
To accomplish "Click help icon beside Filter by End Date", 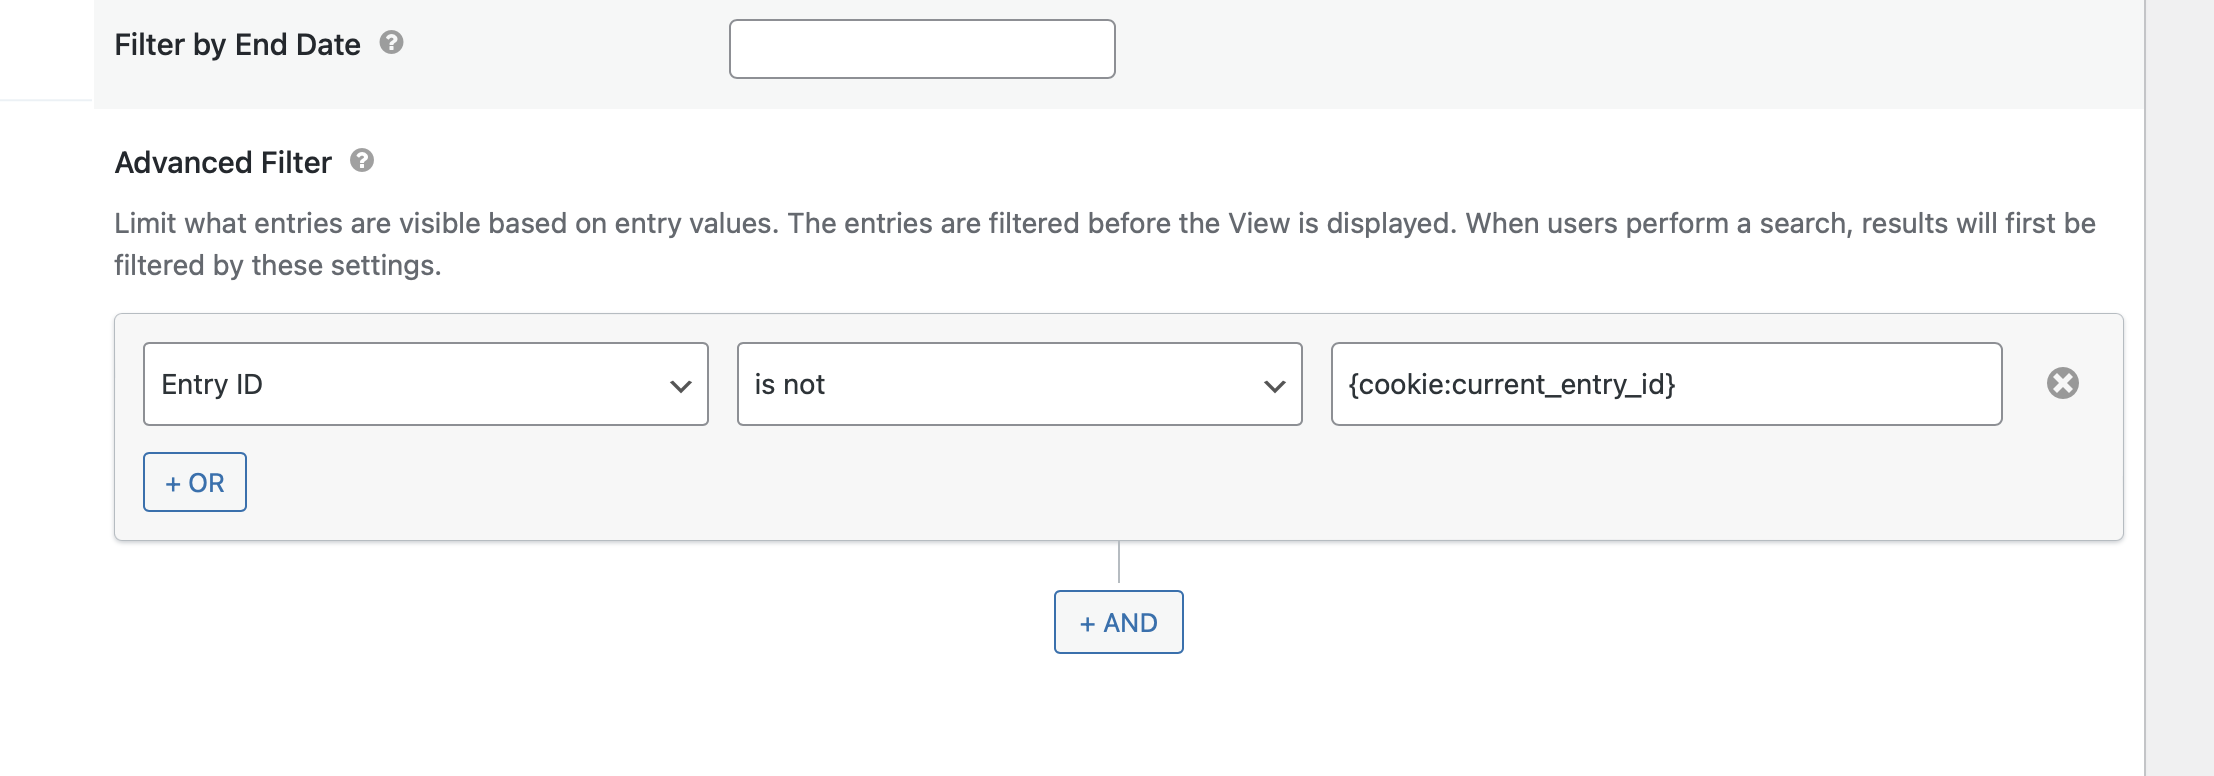I will tap(391, 43).
